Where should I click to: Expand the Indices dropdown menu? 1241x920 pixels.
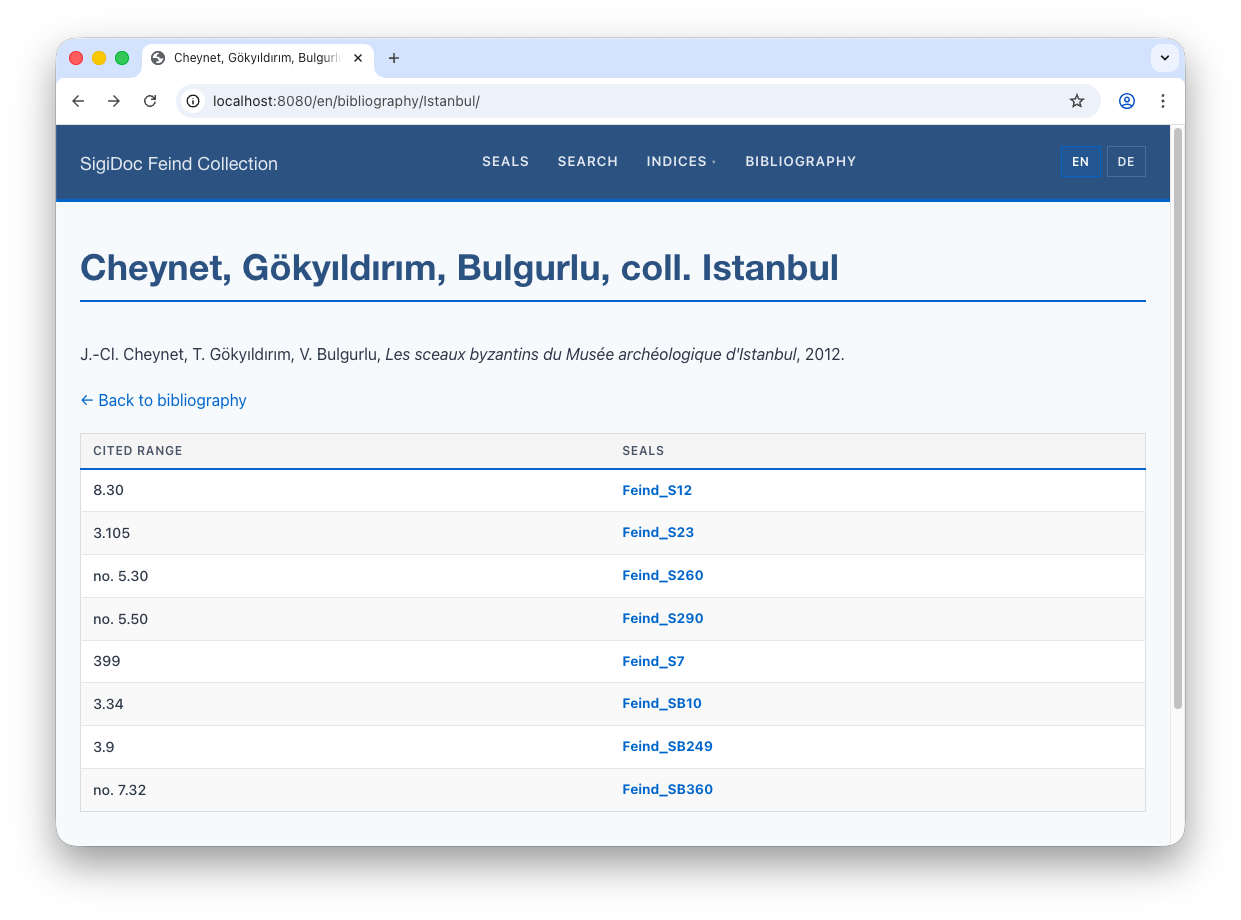[x=681, y=162]
